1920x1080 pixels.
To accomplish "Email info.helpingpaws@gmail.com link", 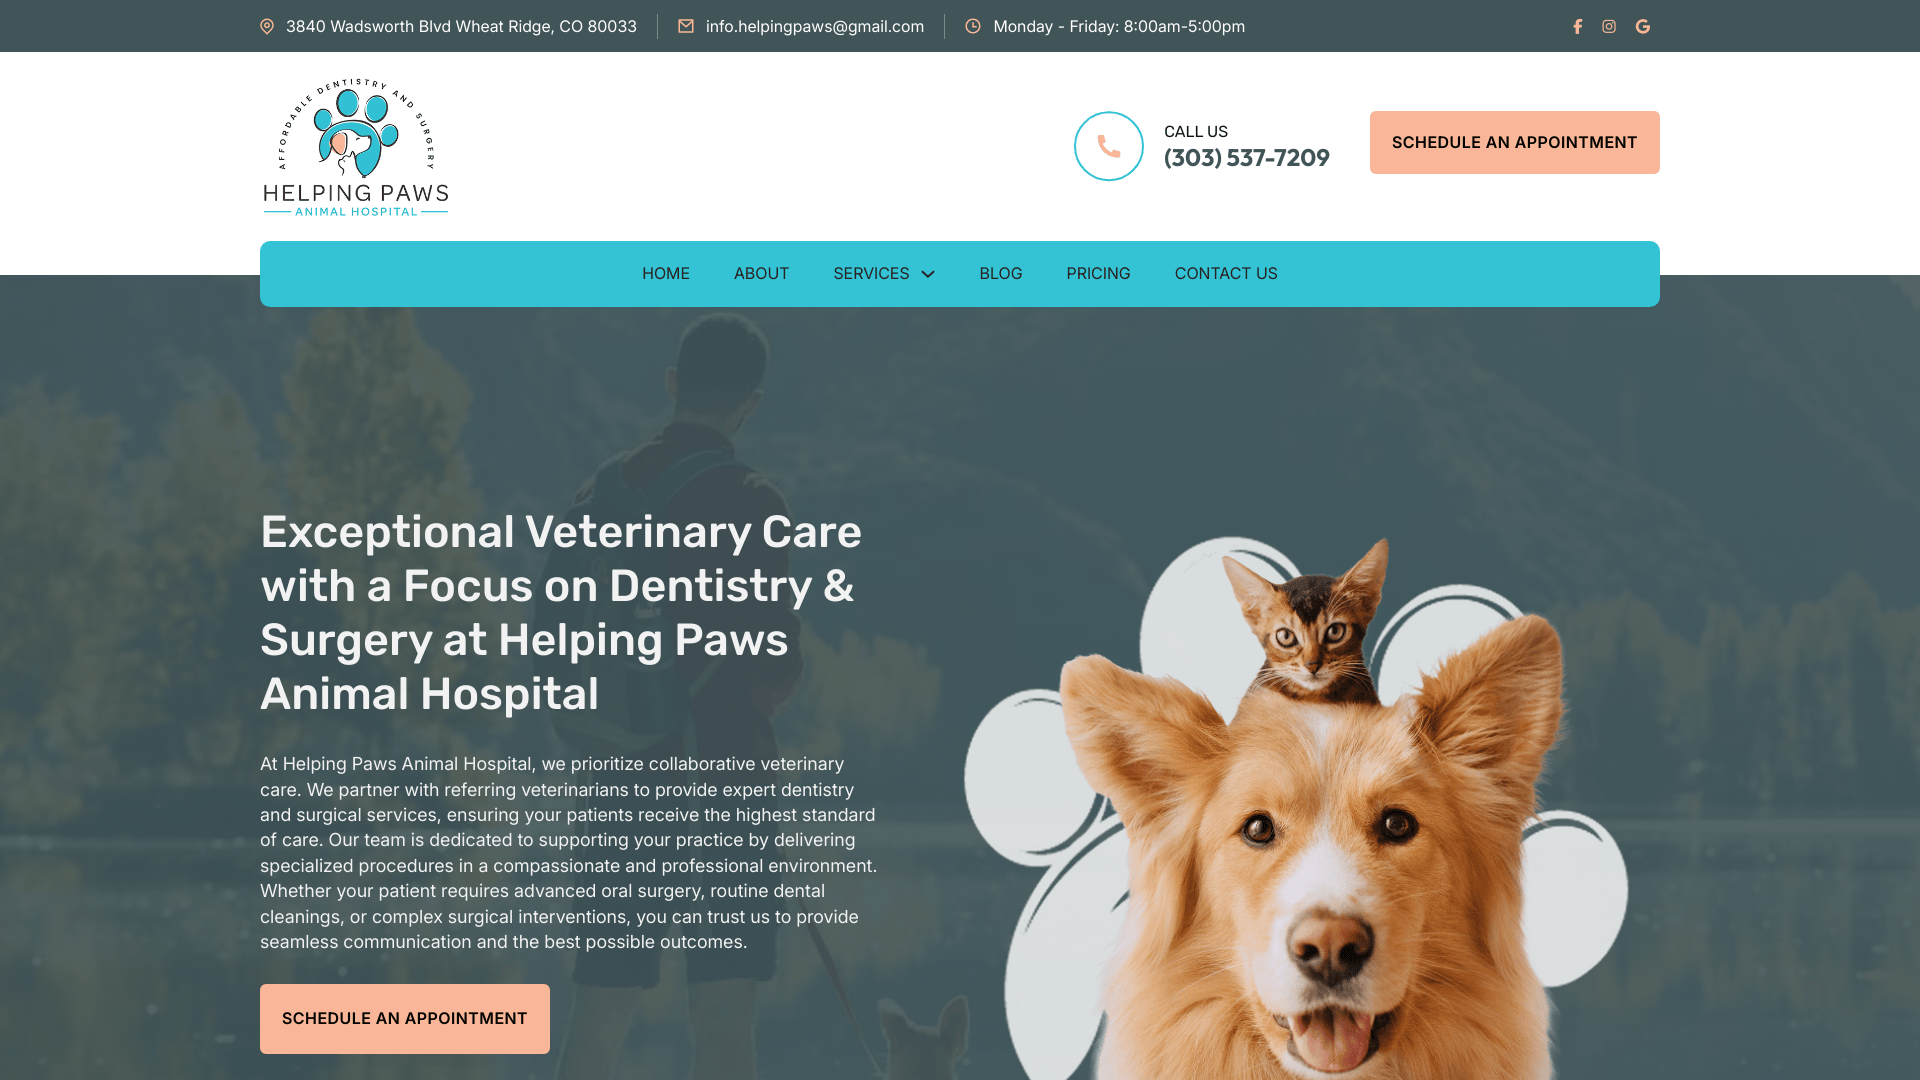I will pos(815,27).
